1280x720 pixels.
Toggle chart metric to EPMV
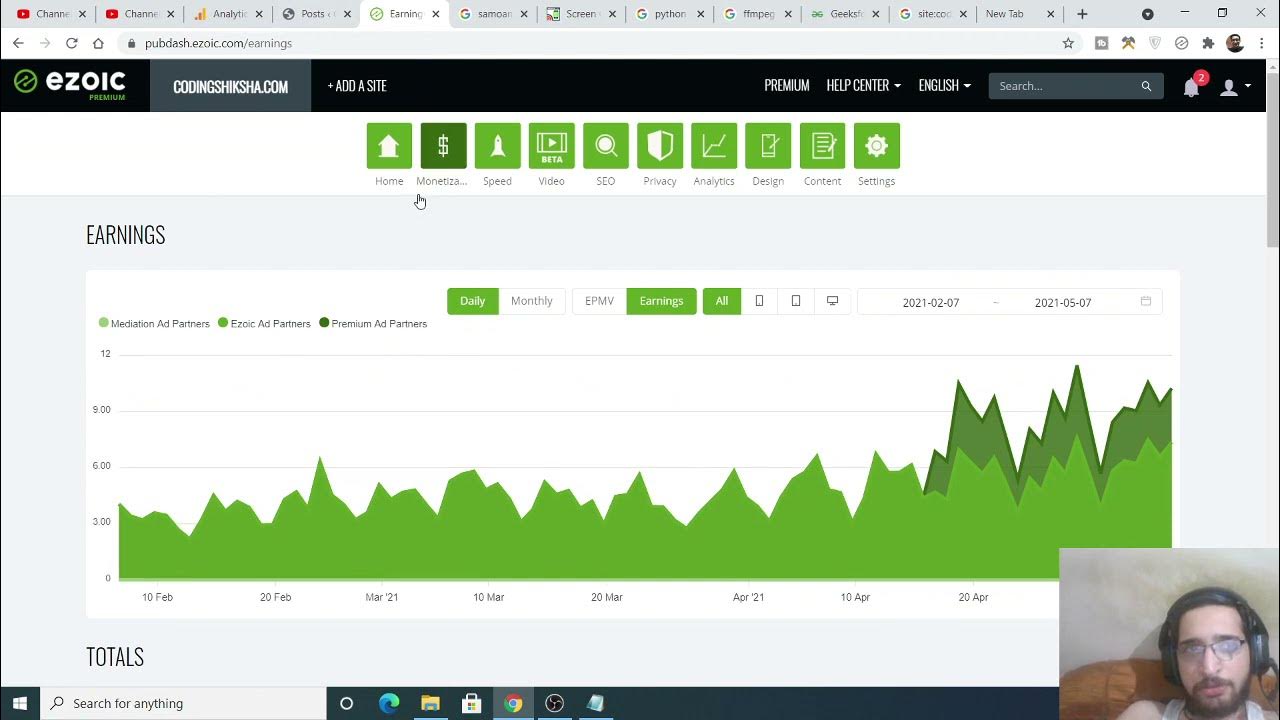click(x=599, y=301)
